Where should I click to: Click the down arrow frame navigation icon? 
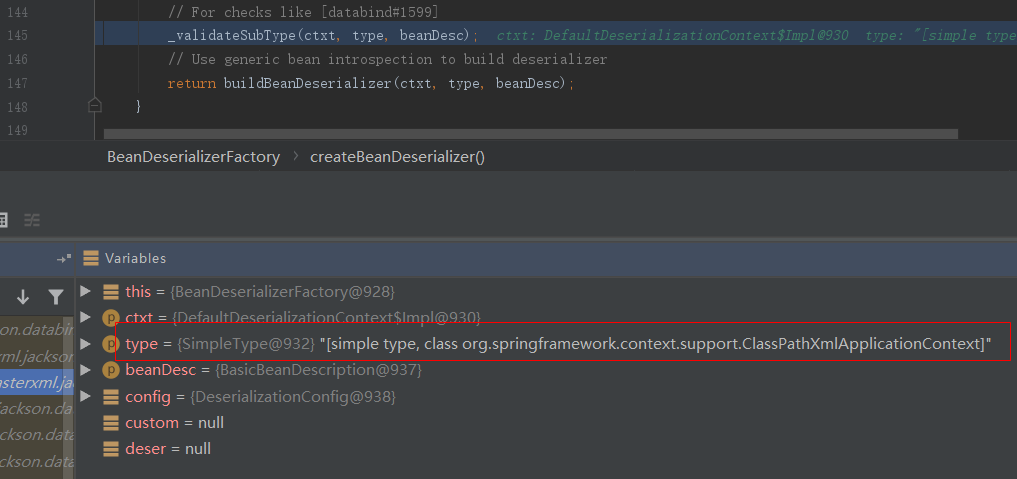tap(23, 296)
